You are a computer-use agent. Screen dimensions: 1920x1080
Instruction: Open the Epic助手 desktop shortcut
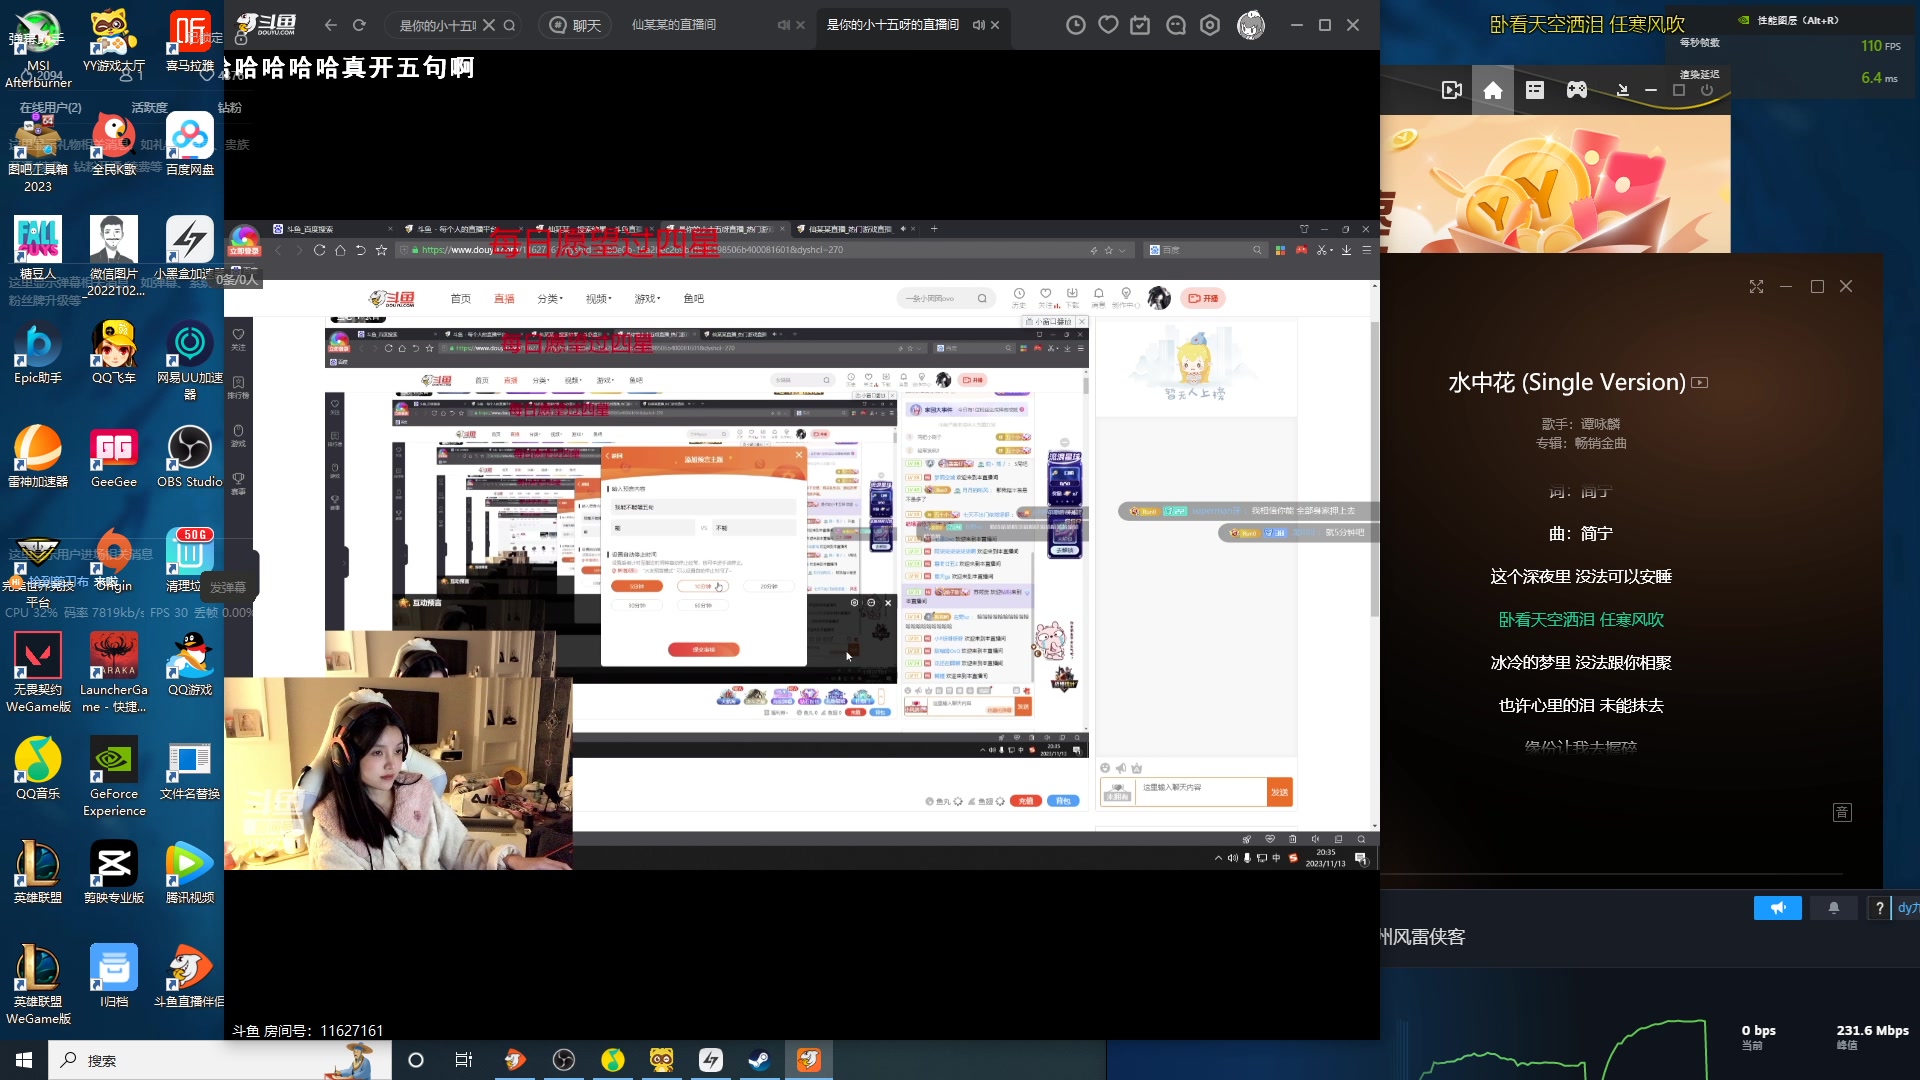[x=38, y=353]
